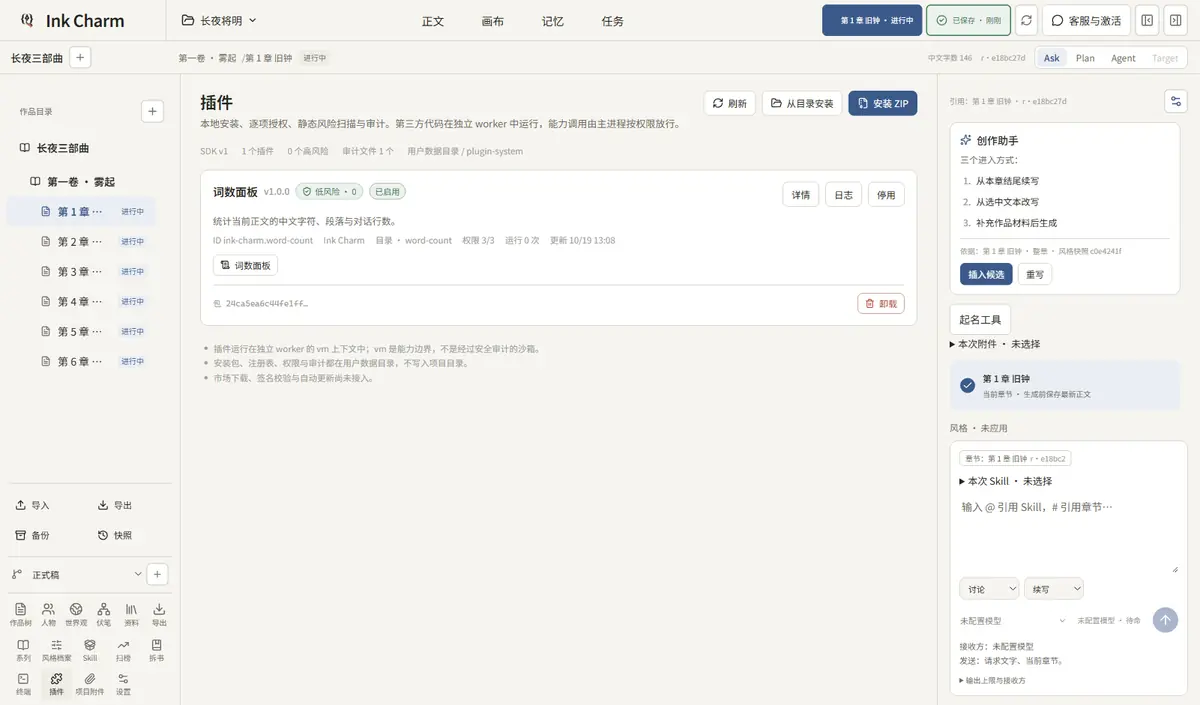The height and width of the screenshot is (705, 1200).
Task: Switch assistant mode to Ask
Action: point(1052,58)
